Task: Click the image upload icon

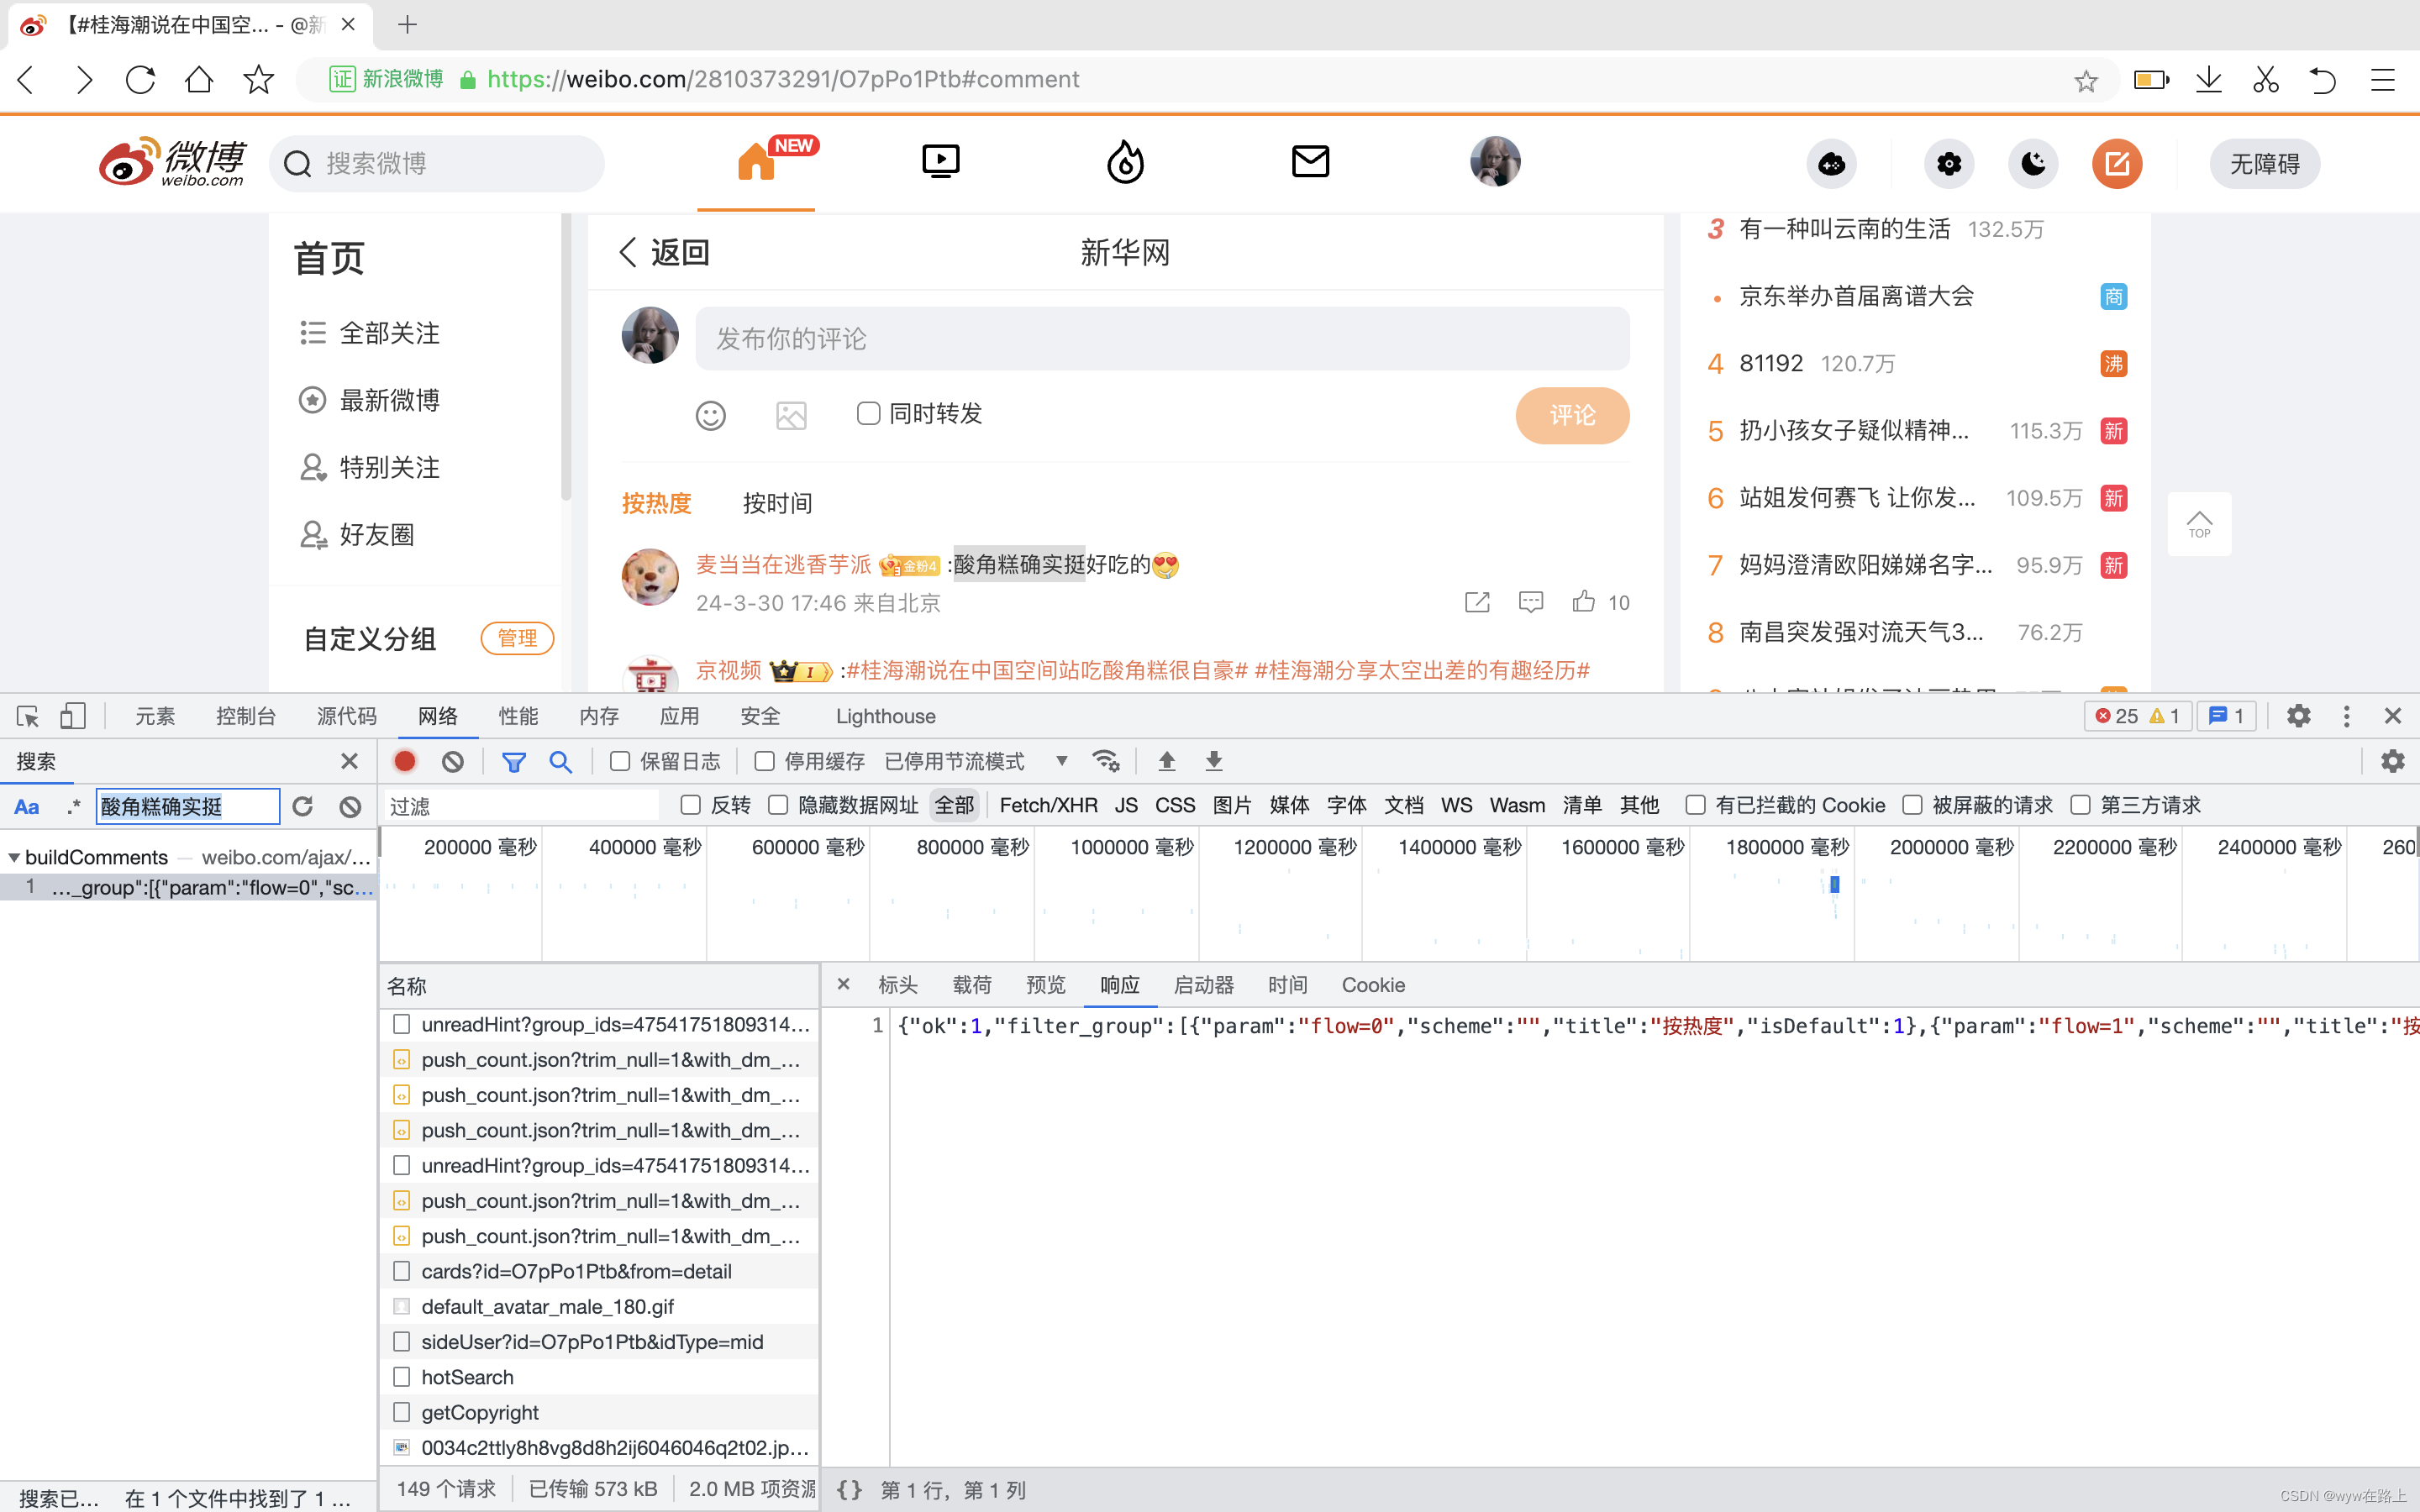Action: pos(791,415)
